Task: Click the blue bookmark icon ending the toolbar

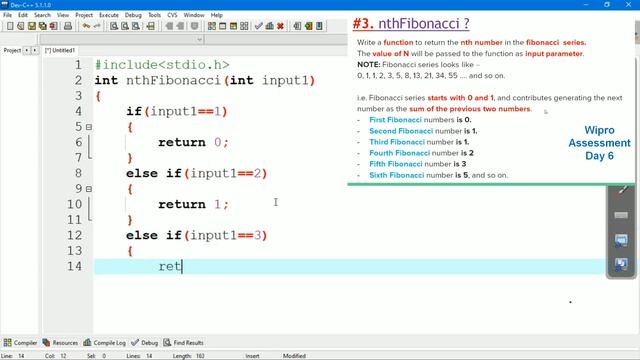Action: coord(319,26)
